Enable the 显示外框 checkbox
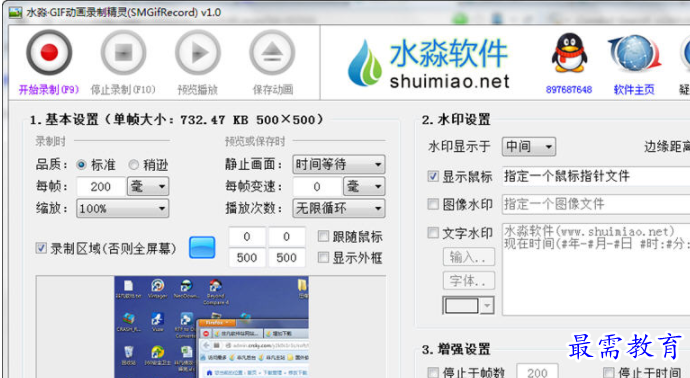Screen dimensions: 690x378 pyautogui.click(x=323, y=257)
